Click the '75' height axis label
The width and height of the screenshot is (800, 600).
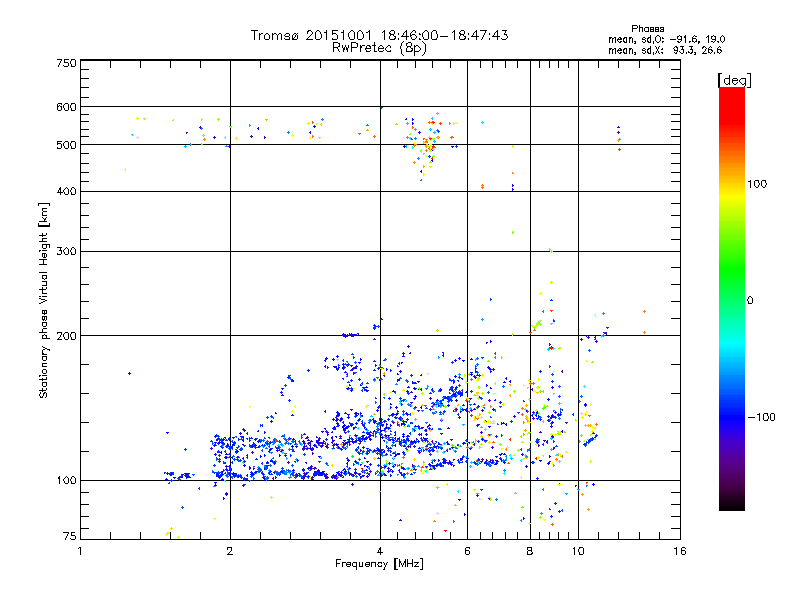[70, 536]
